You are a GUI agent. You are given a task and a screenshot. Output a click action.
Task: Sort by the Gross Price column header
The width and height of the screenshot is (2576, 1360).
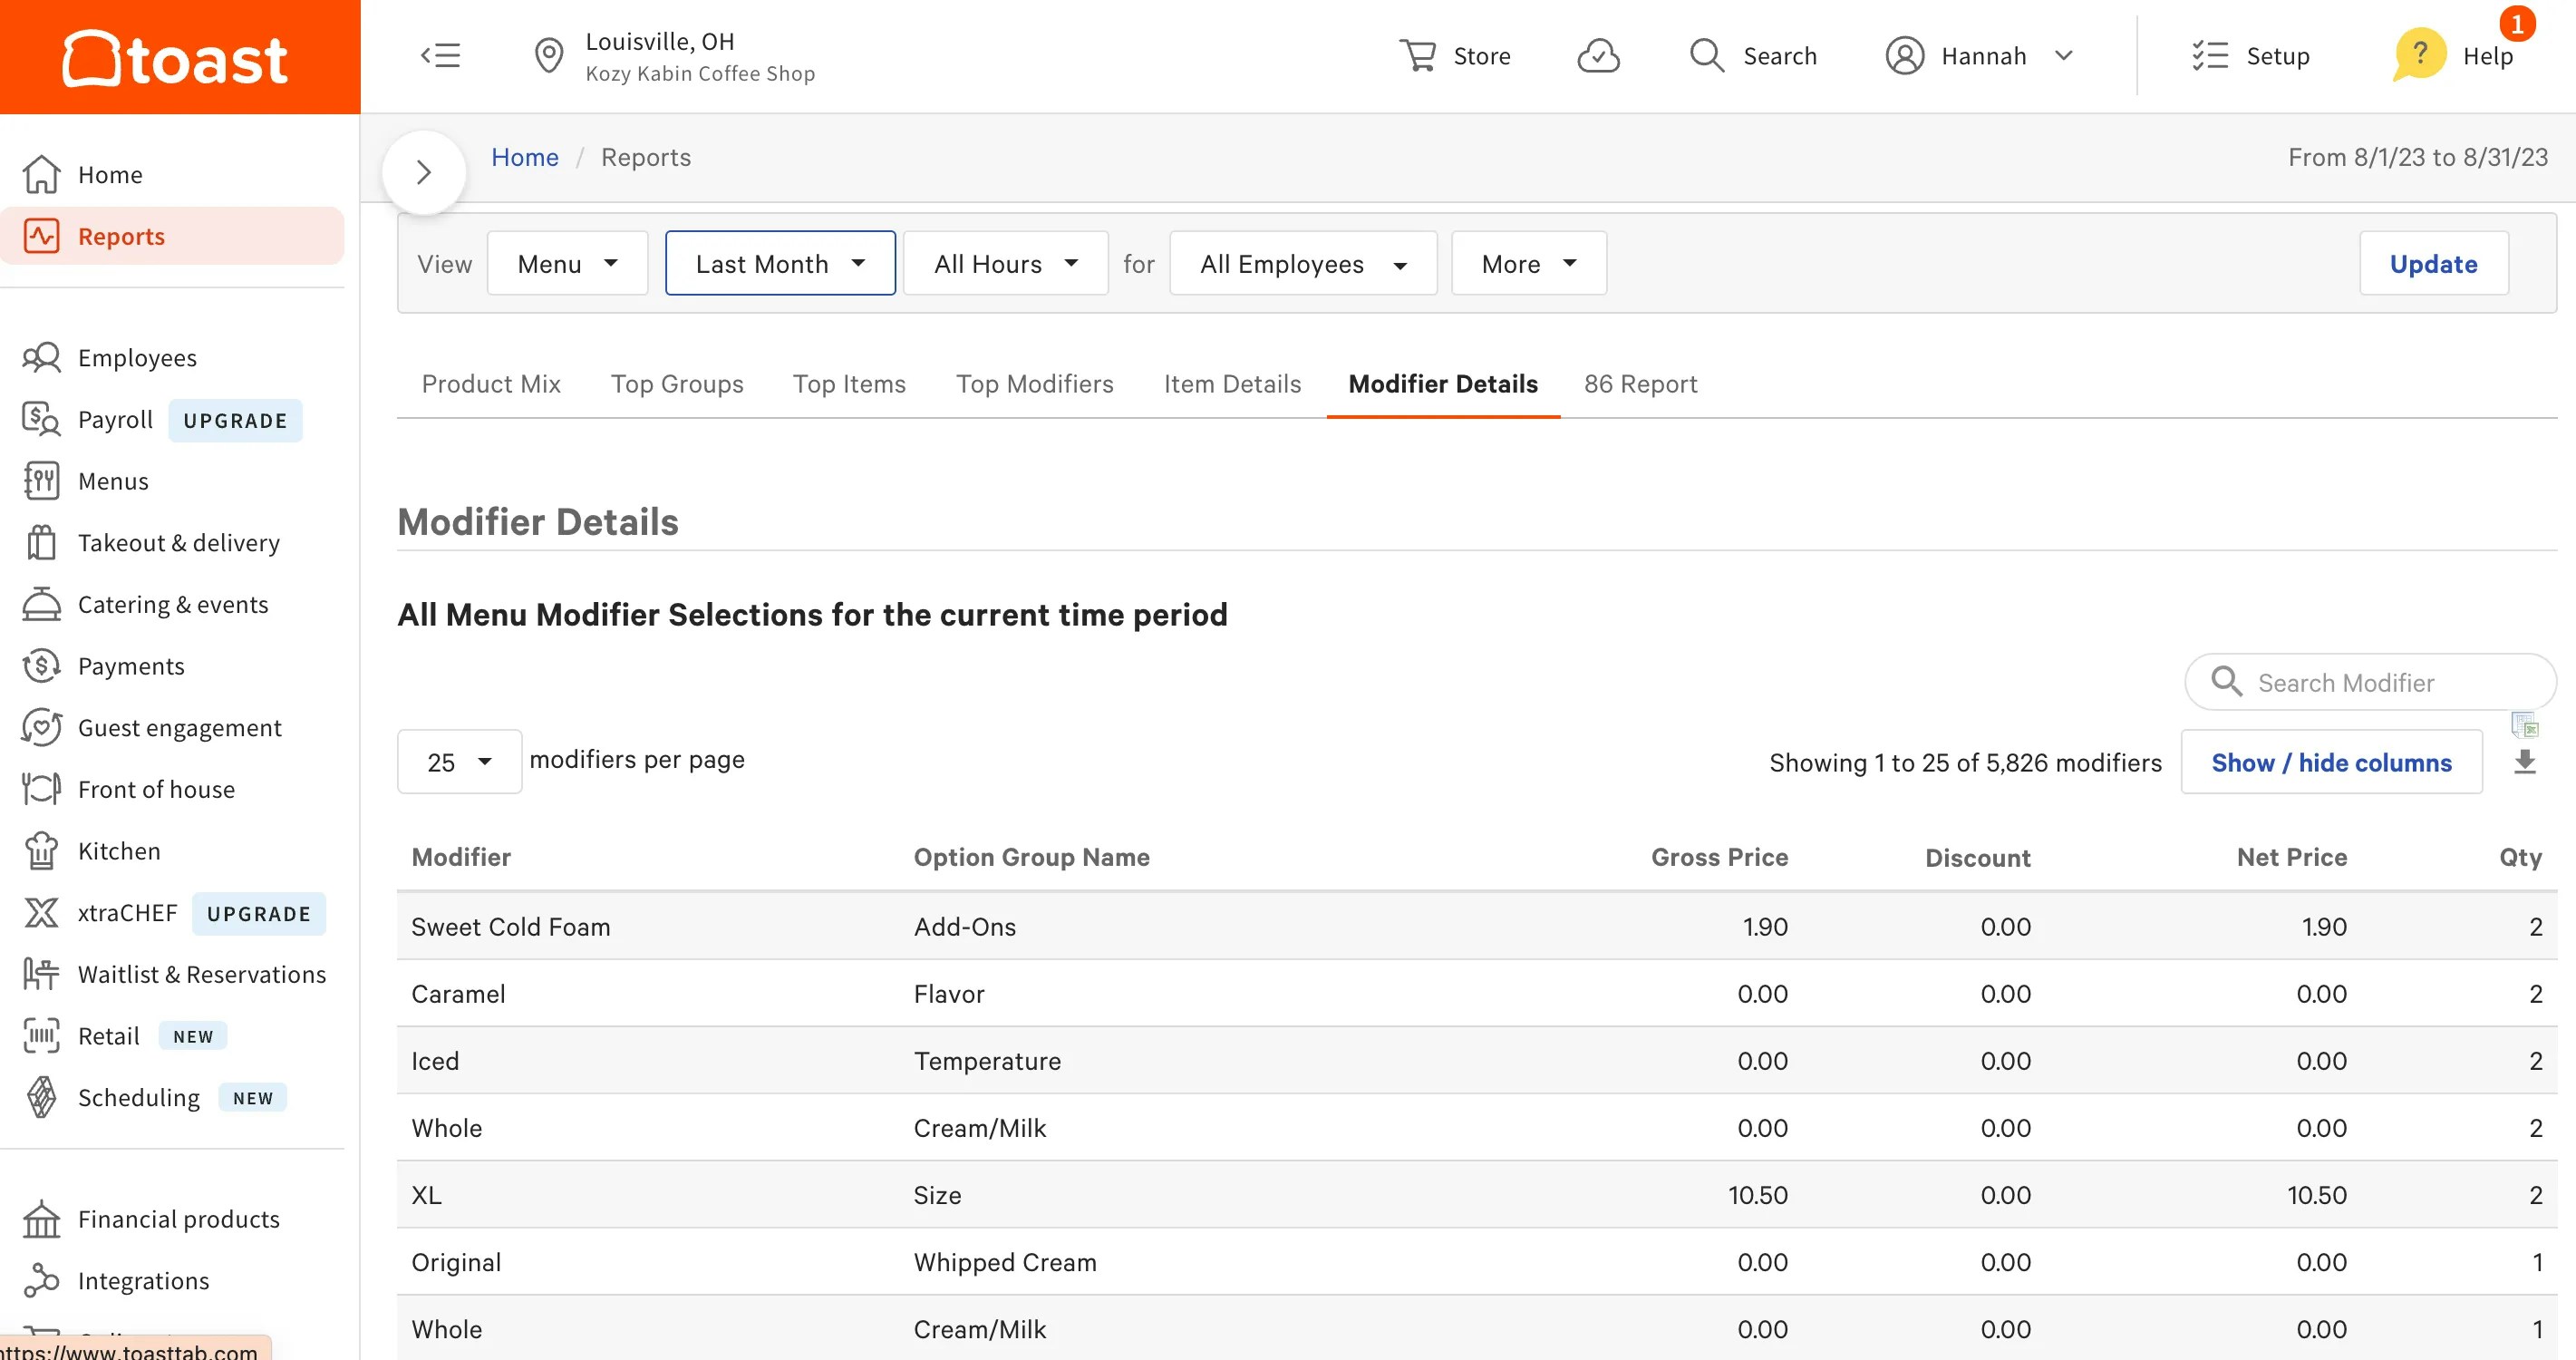click(1719, 857)
